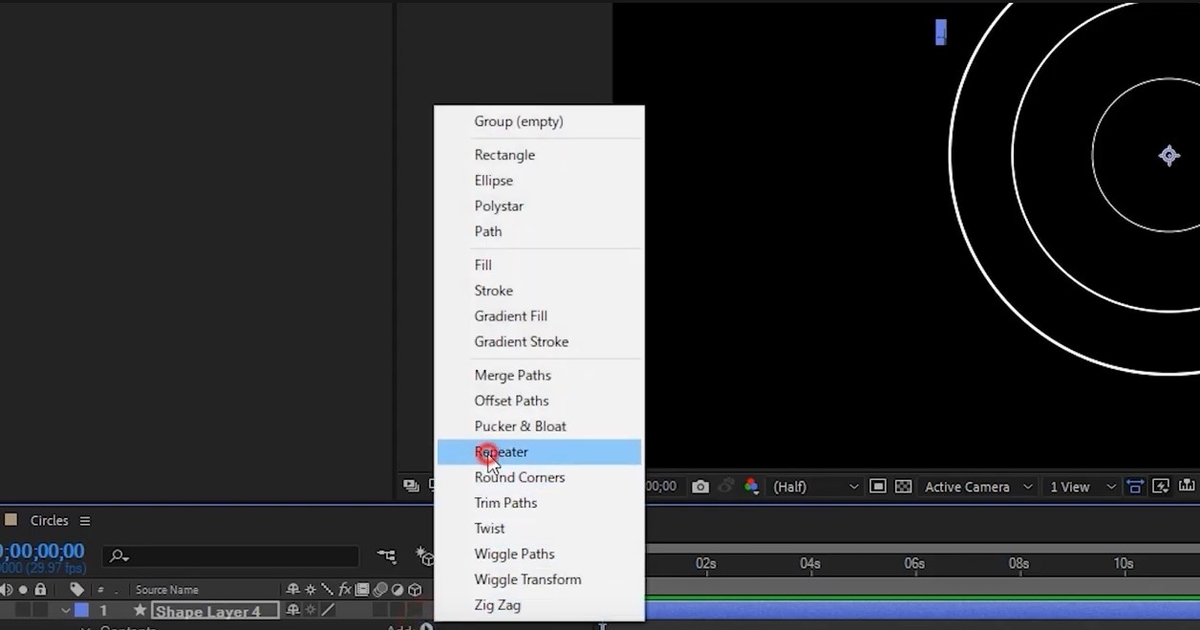Choose Twist from the Add menu
The height and width of the screenshot is (630, 1200).
click(540, 529)
